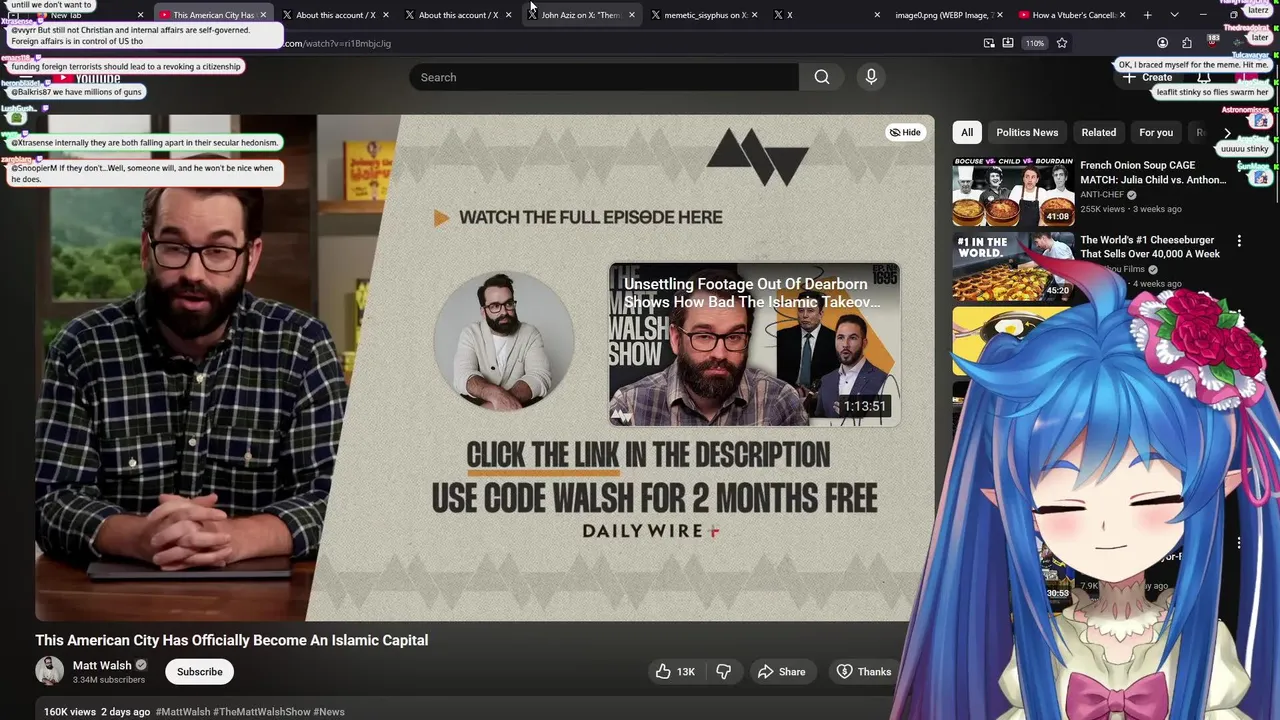Click 'The World's #1 Cheeseburger' video title
The width and height of the screenshot is (1280, 720).
tap(1150, 247)
